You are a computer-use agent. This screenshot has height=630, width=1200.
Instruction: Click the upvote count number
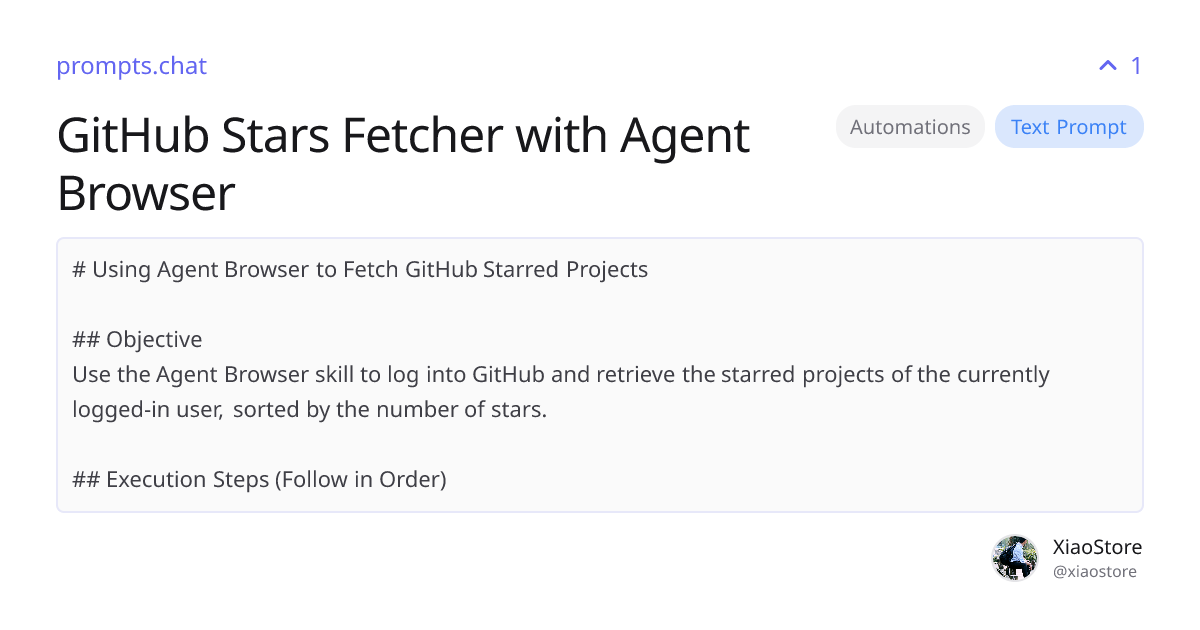point(1136,66)
